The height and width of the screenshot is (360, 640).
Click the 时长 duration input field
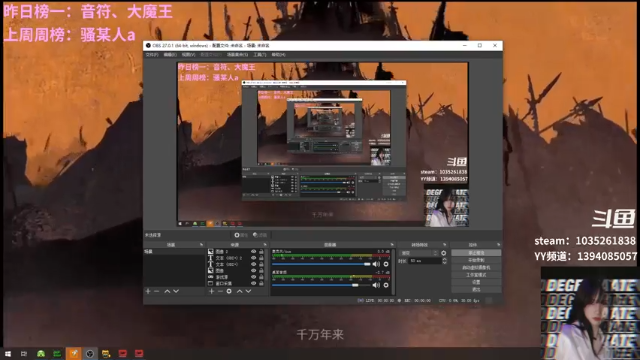point(424,261)
